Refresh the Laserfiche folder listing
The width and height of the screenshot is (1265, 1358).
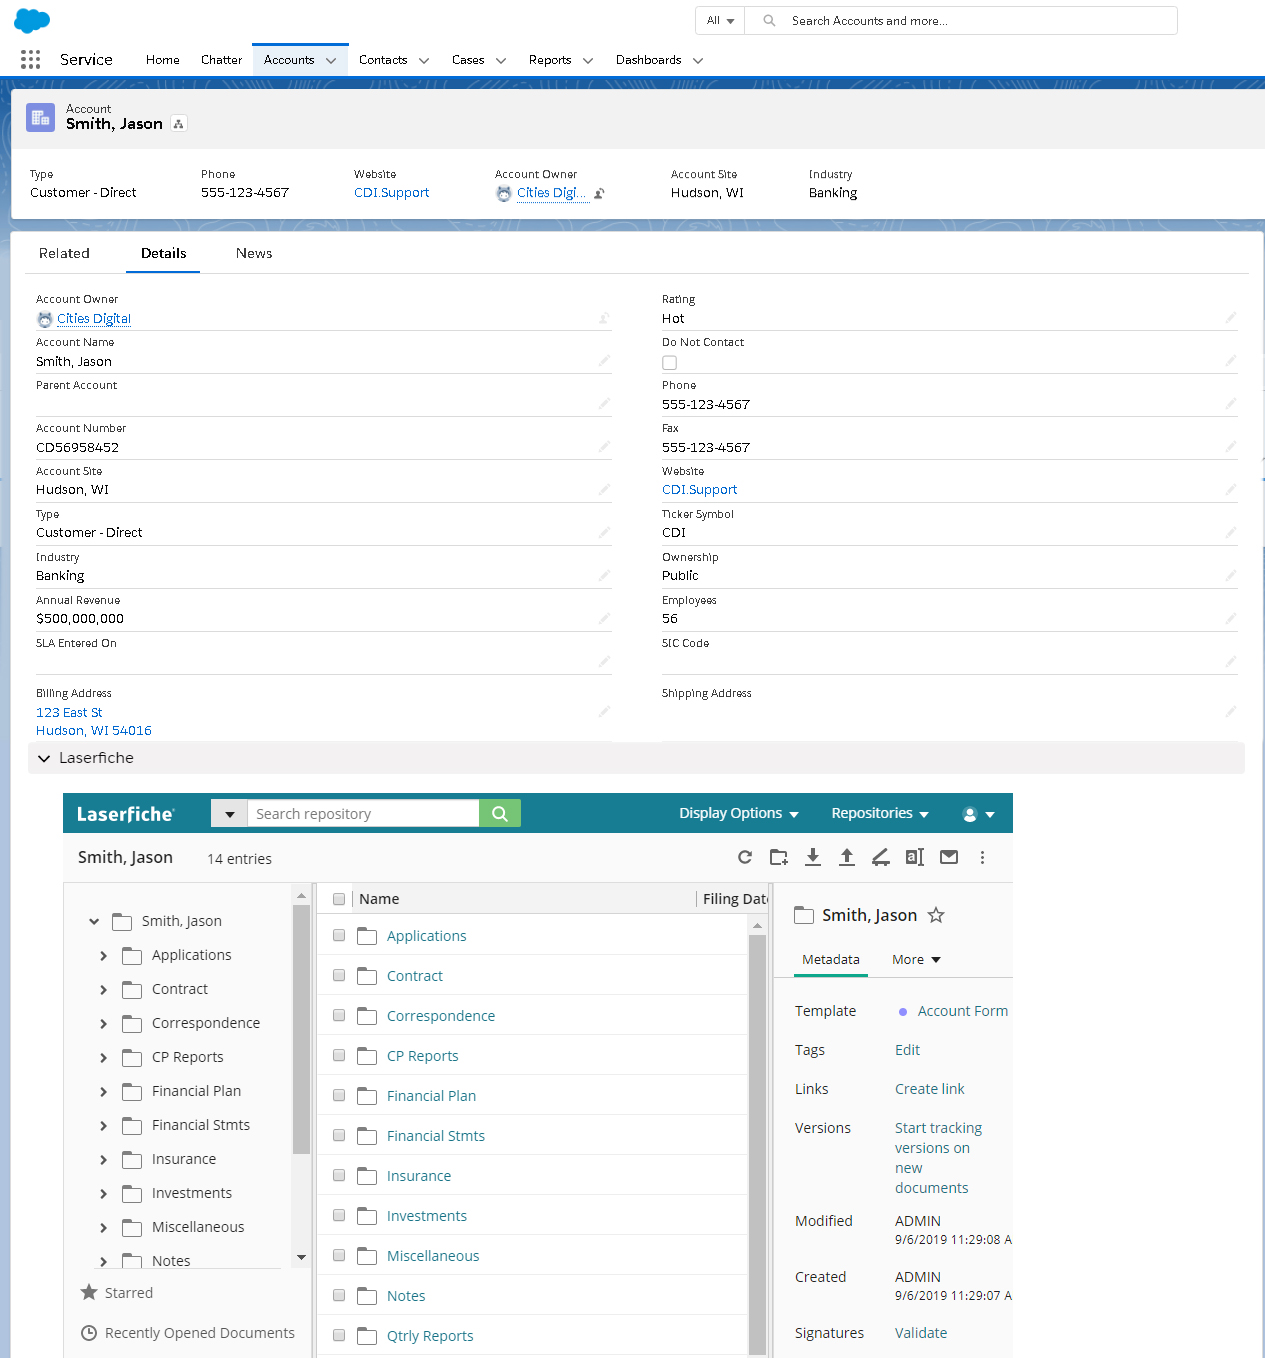pos(745,857)
